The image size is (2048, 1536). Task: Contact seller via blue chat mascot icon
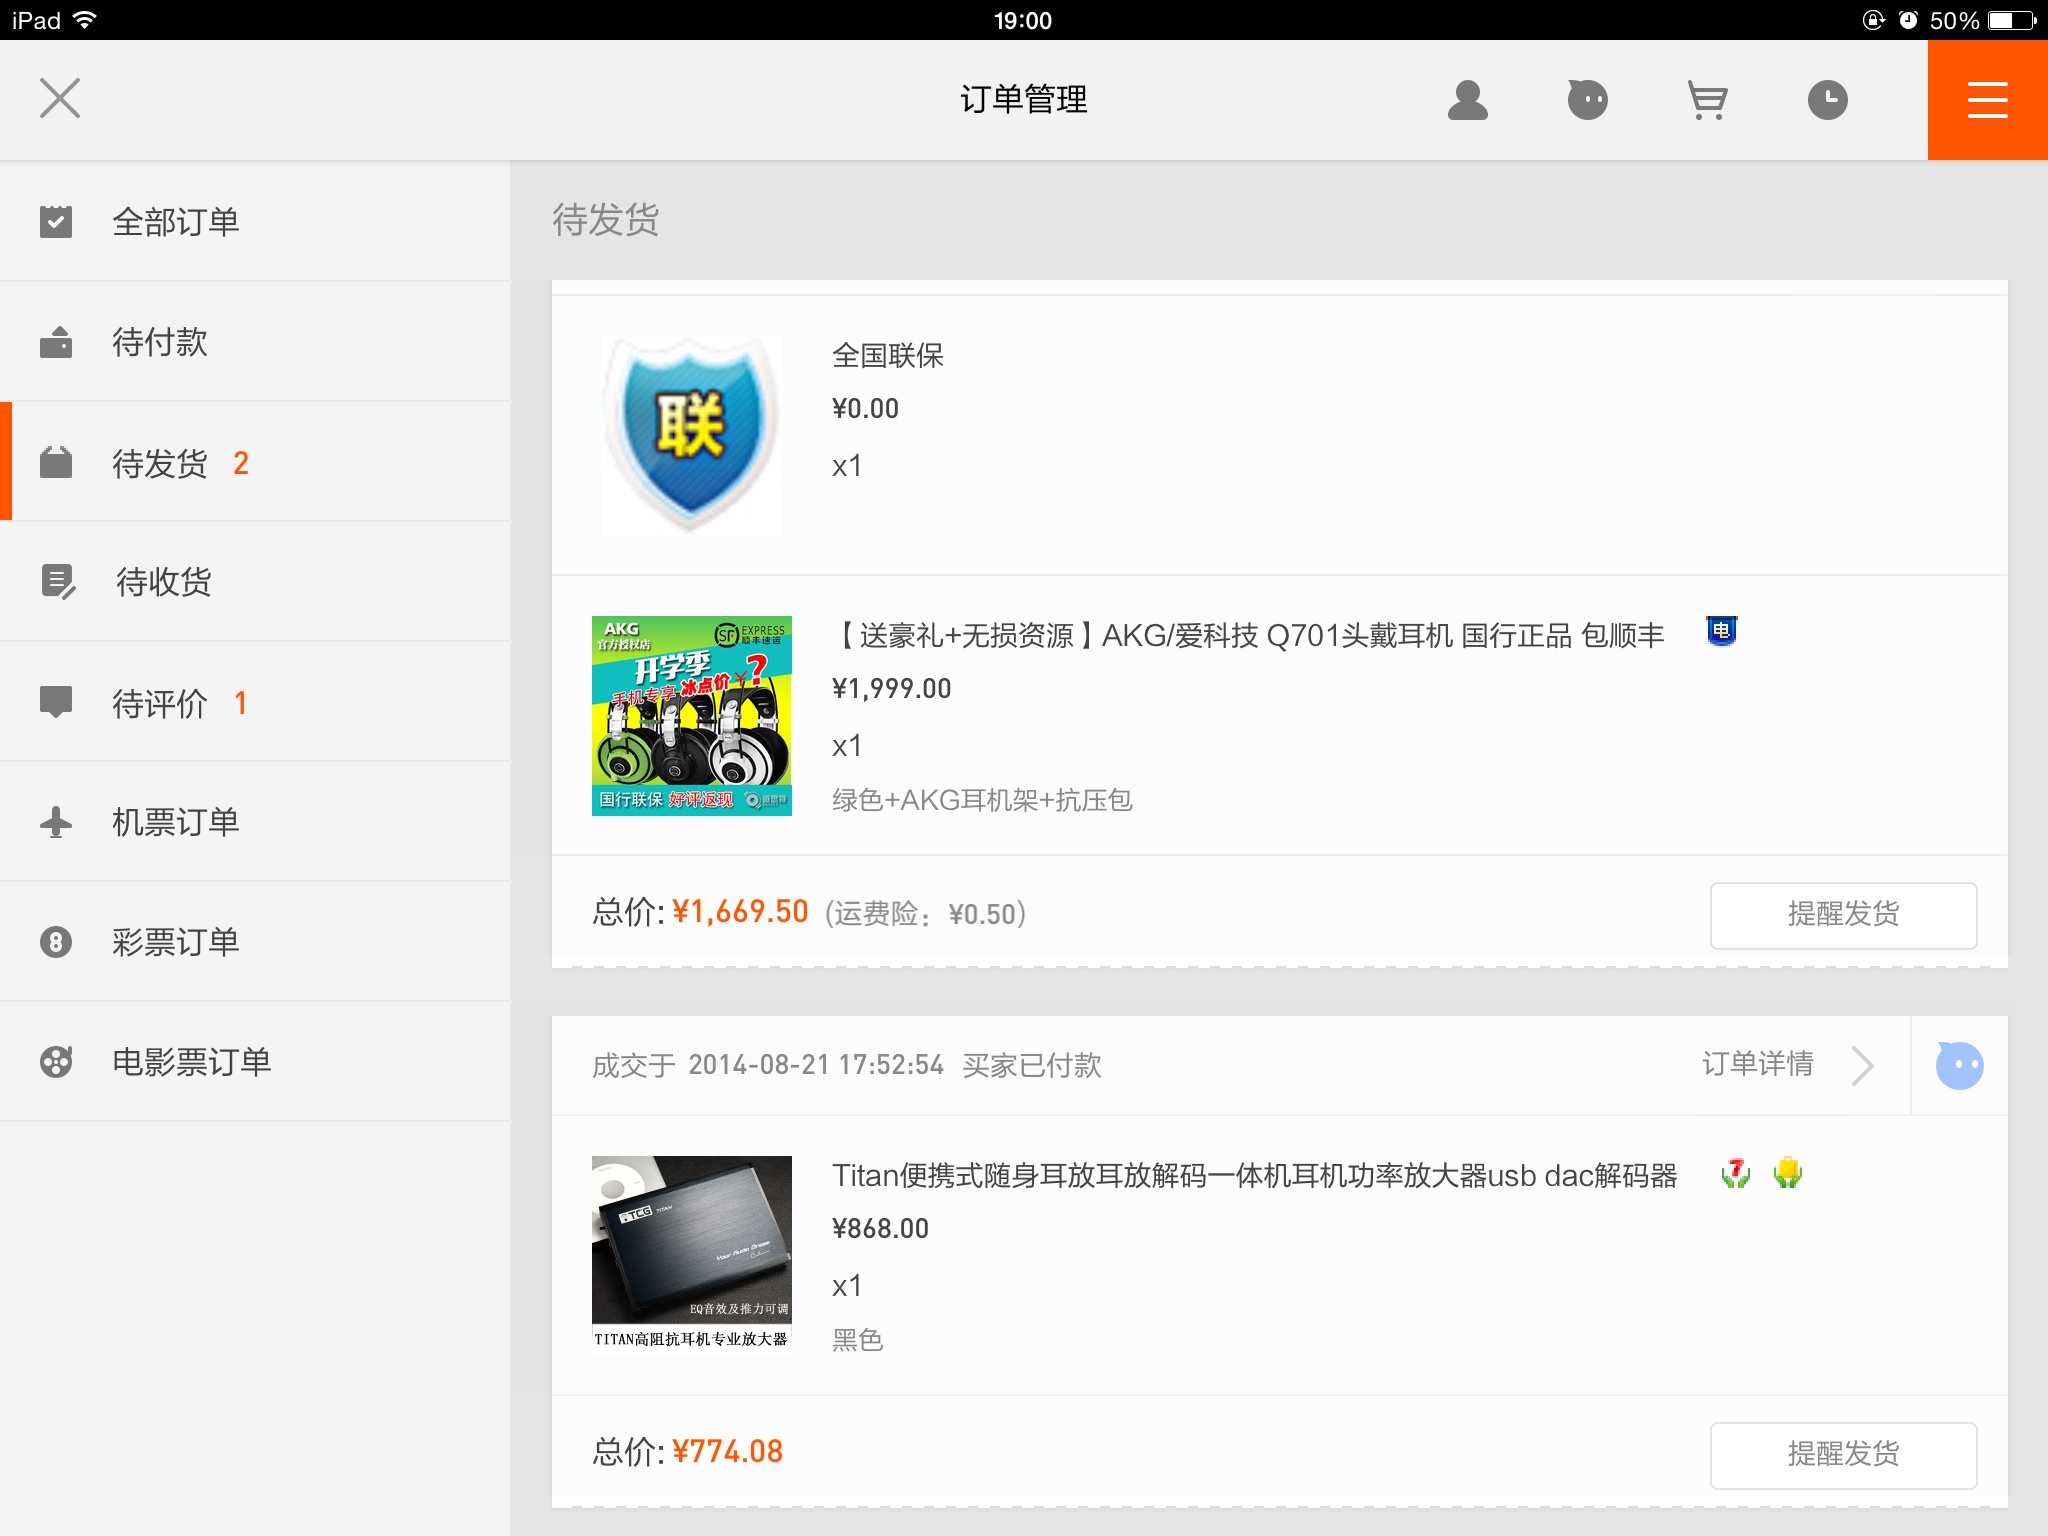click(x=1959, y=1065)
